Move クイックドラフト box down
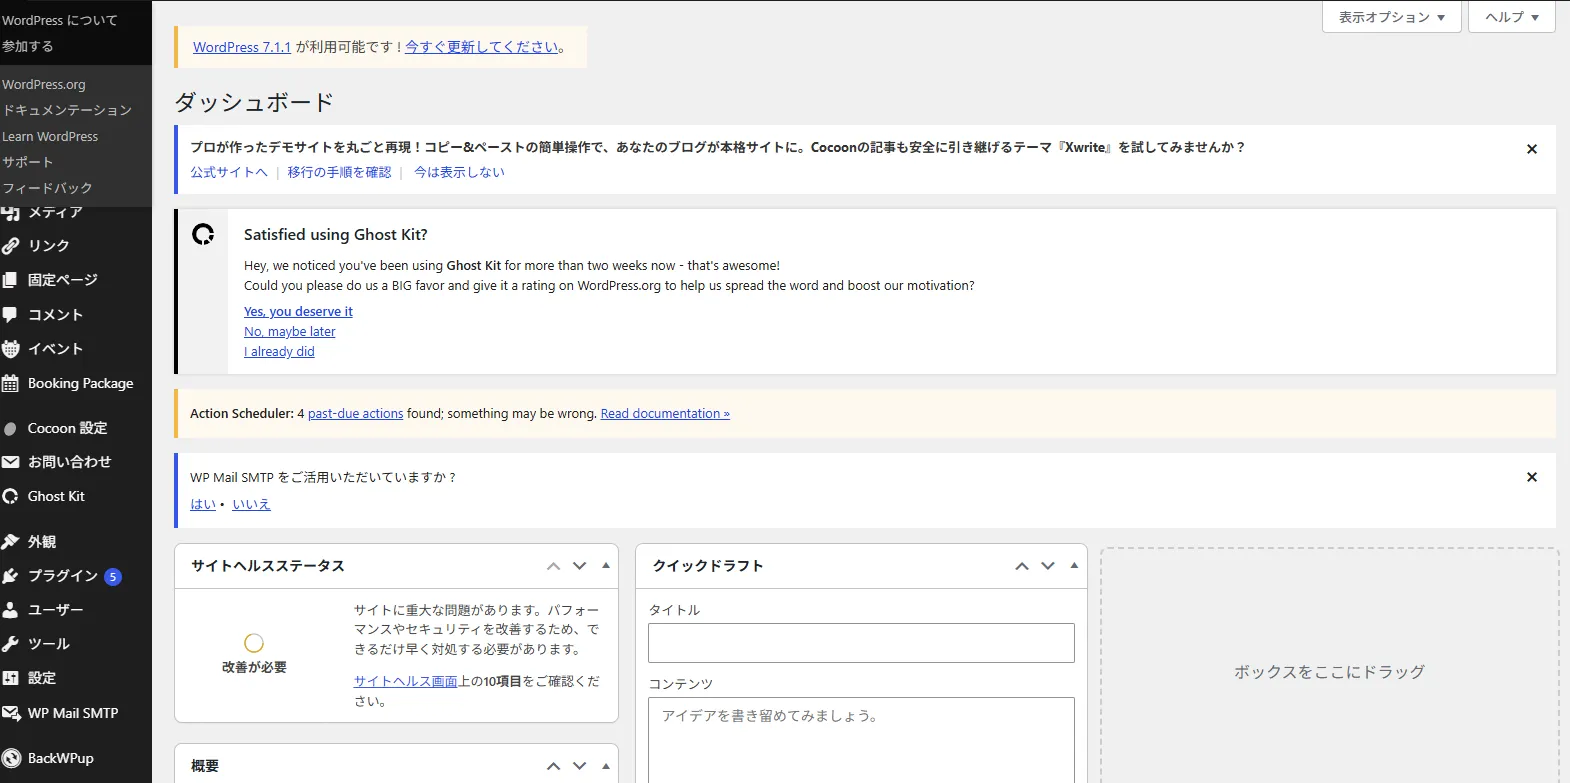 click(1048, 566)
